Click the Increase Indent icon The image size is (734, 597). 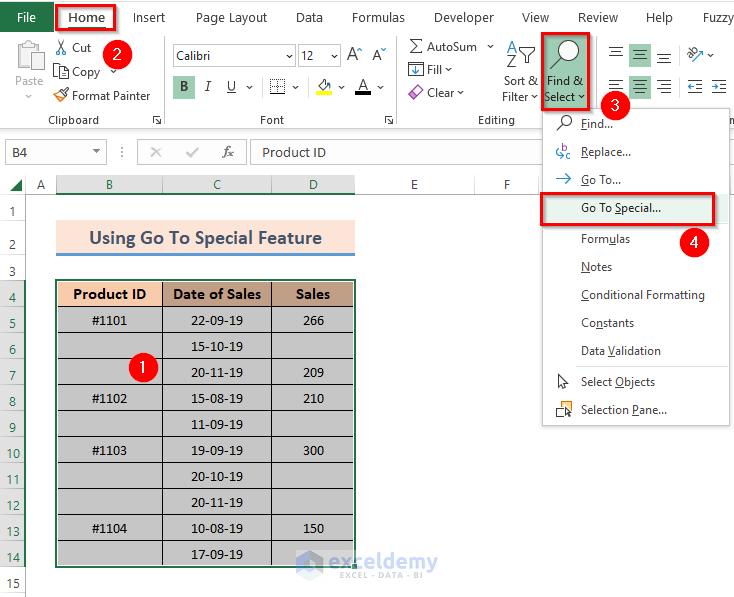tap(719, 87)
